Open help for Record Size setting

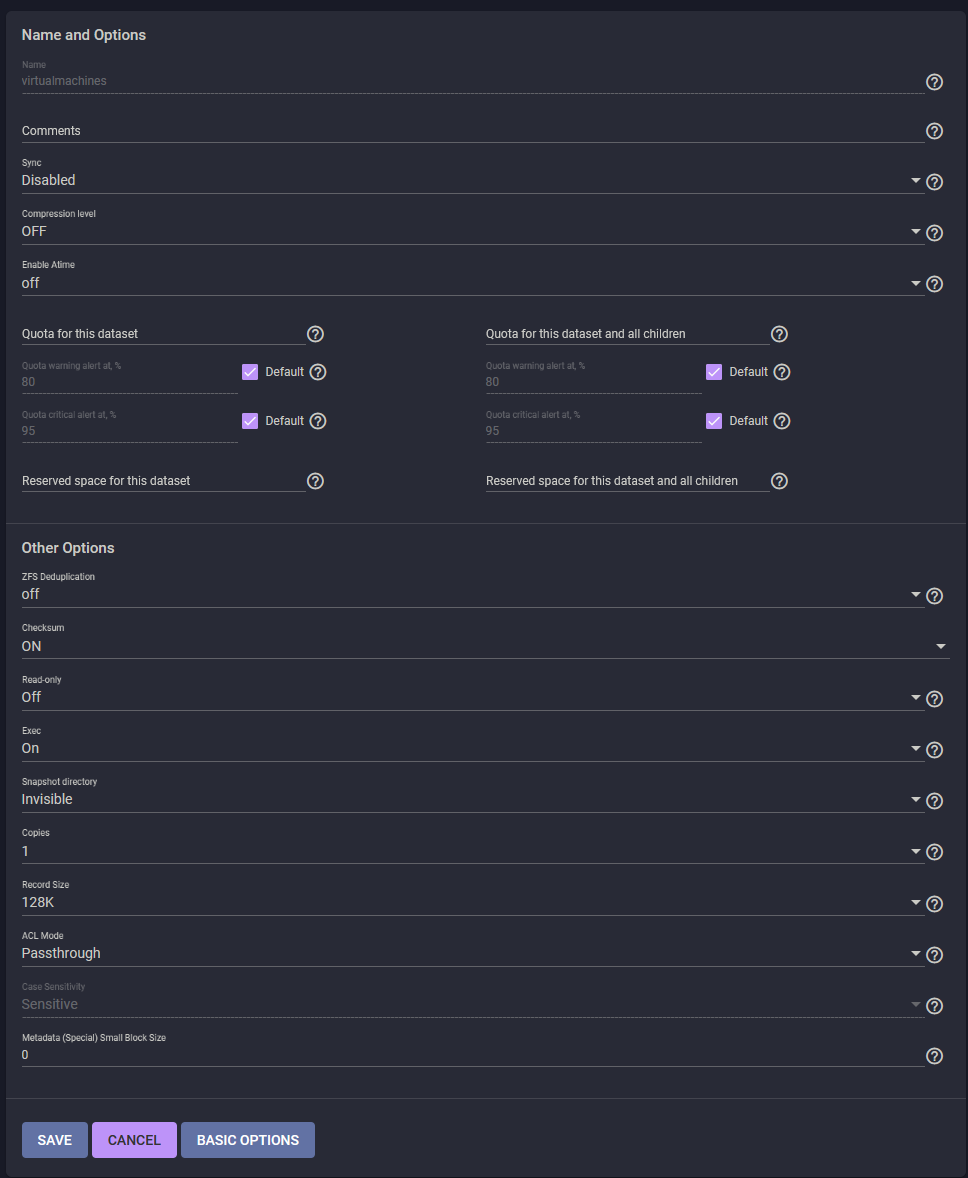click(934, 904)
